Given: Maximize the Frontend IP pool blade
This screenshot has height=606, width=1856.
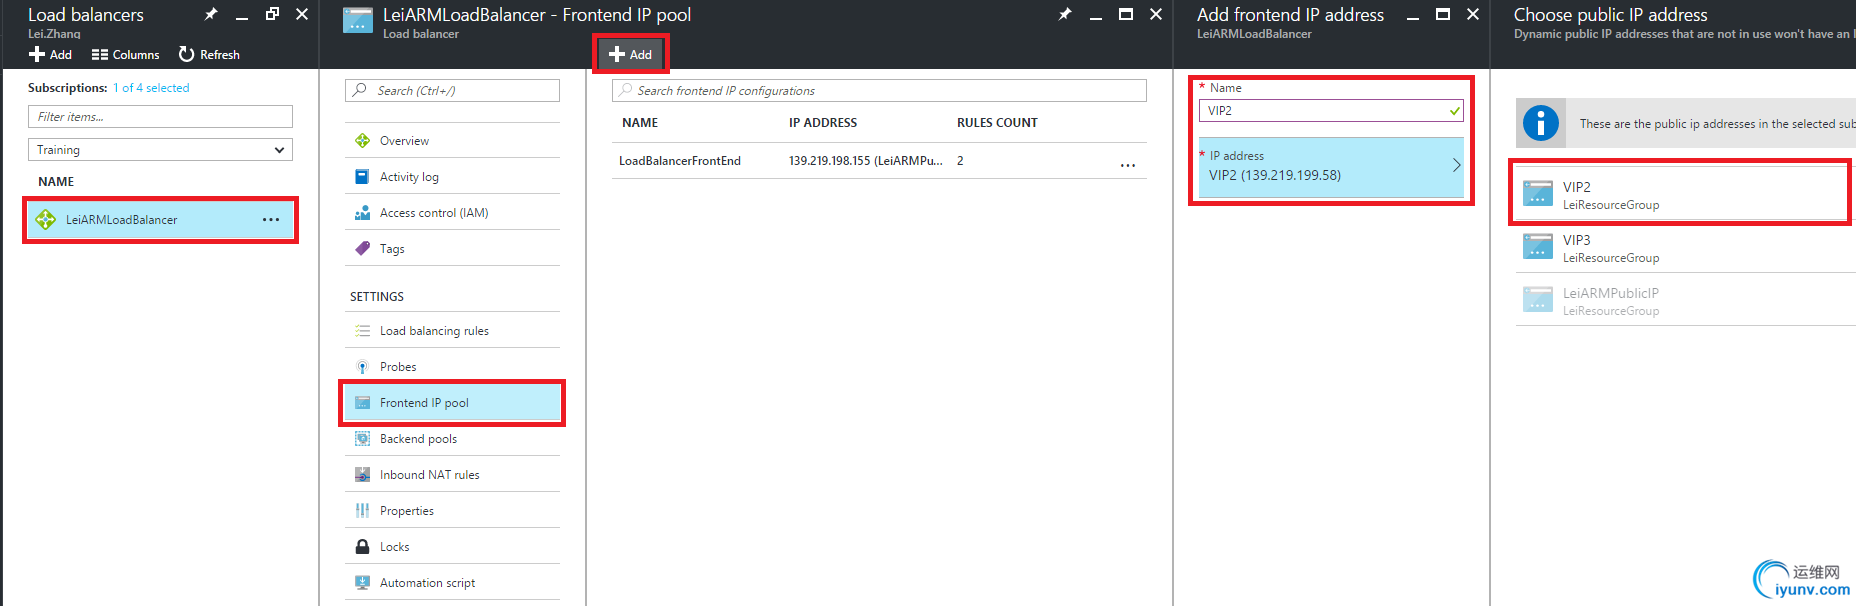Looking at the screenshot, I should 1126,14.
